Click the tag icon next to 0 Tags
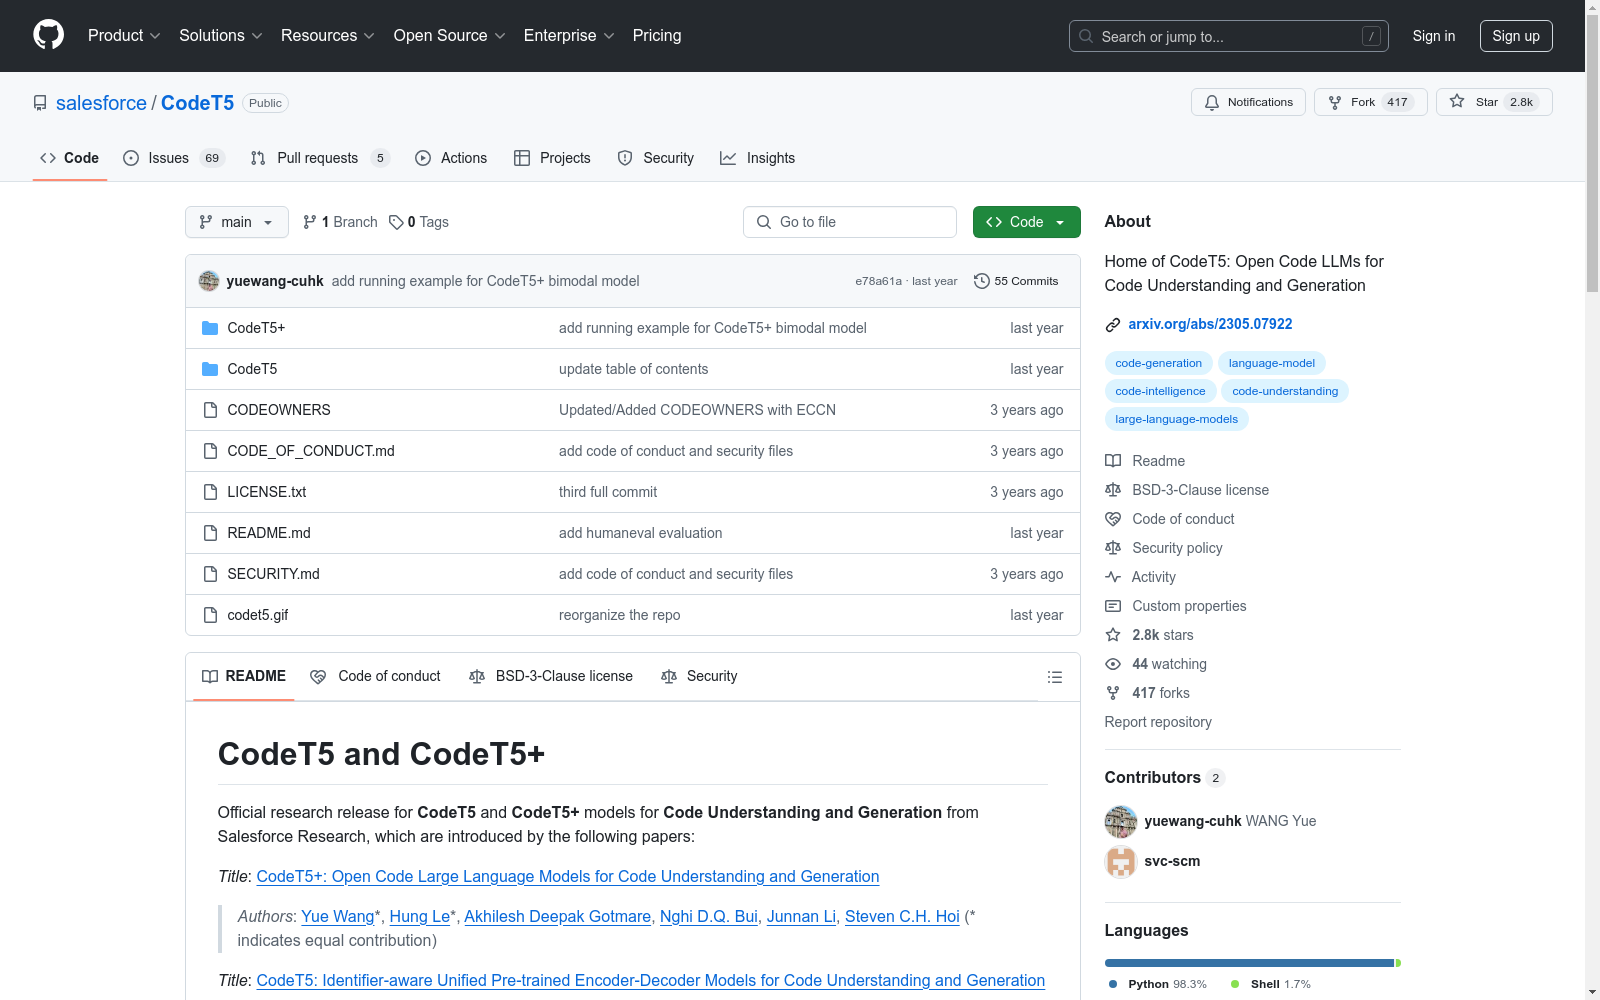This screenshot has height=1000, width=1600. click(396, 222)
